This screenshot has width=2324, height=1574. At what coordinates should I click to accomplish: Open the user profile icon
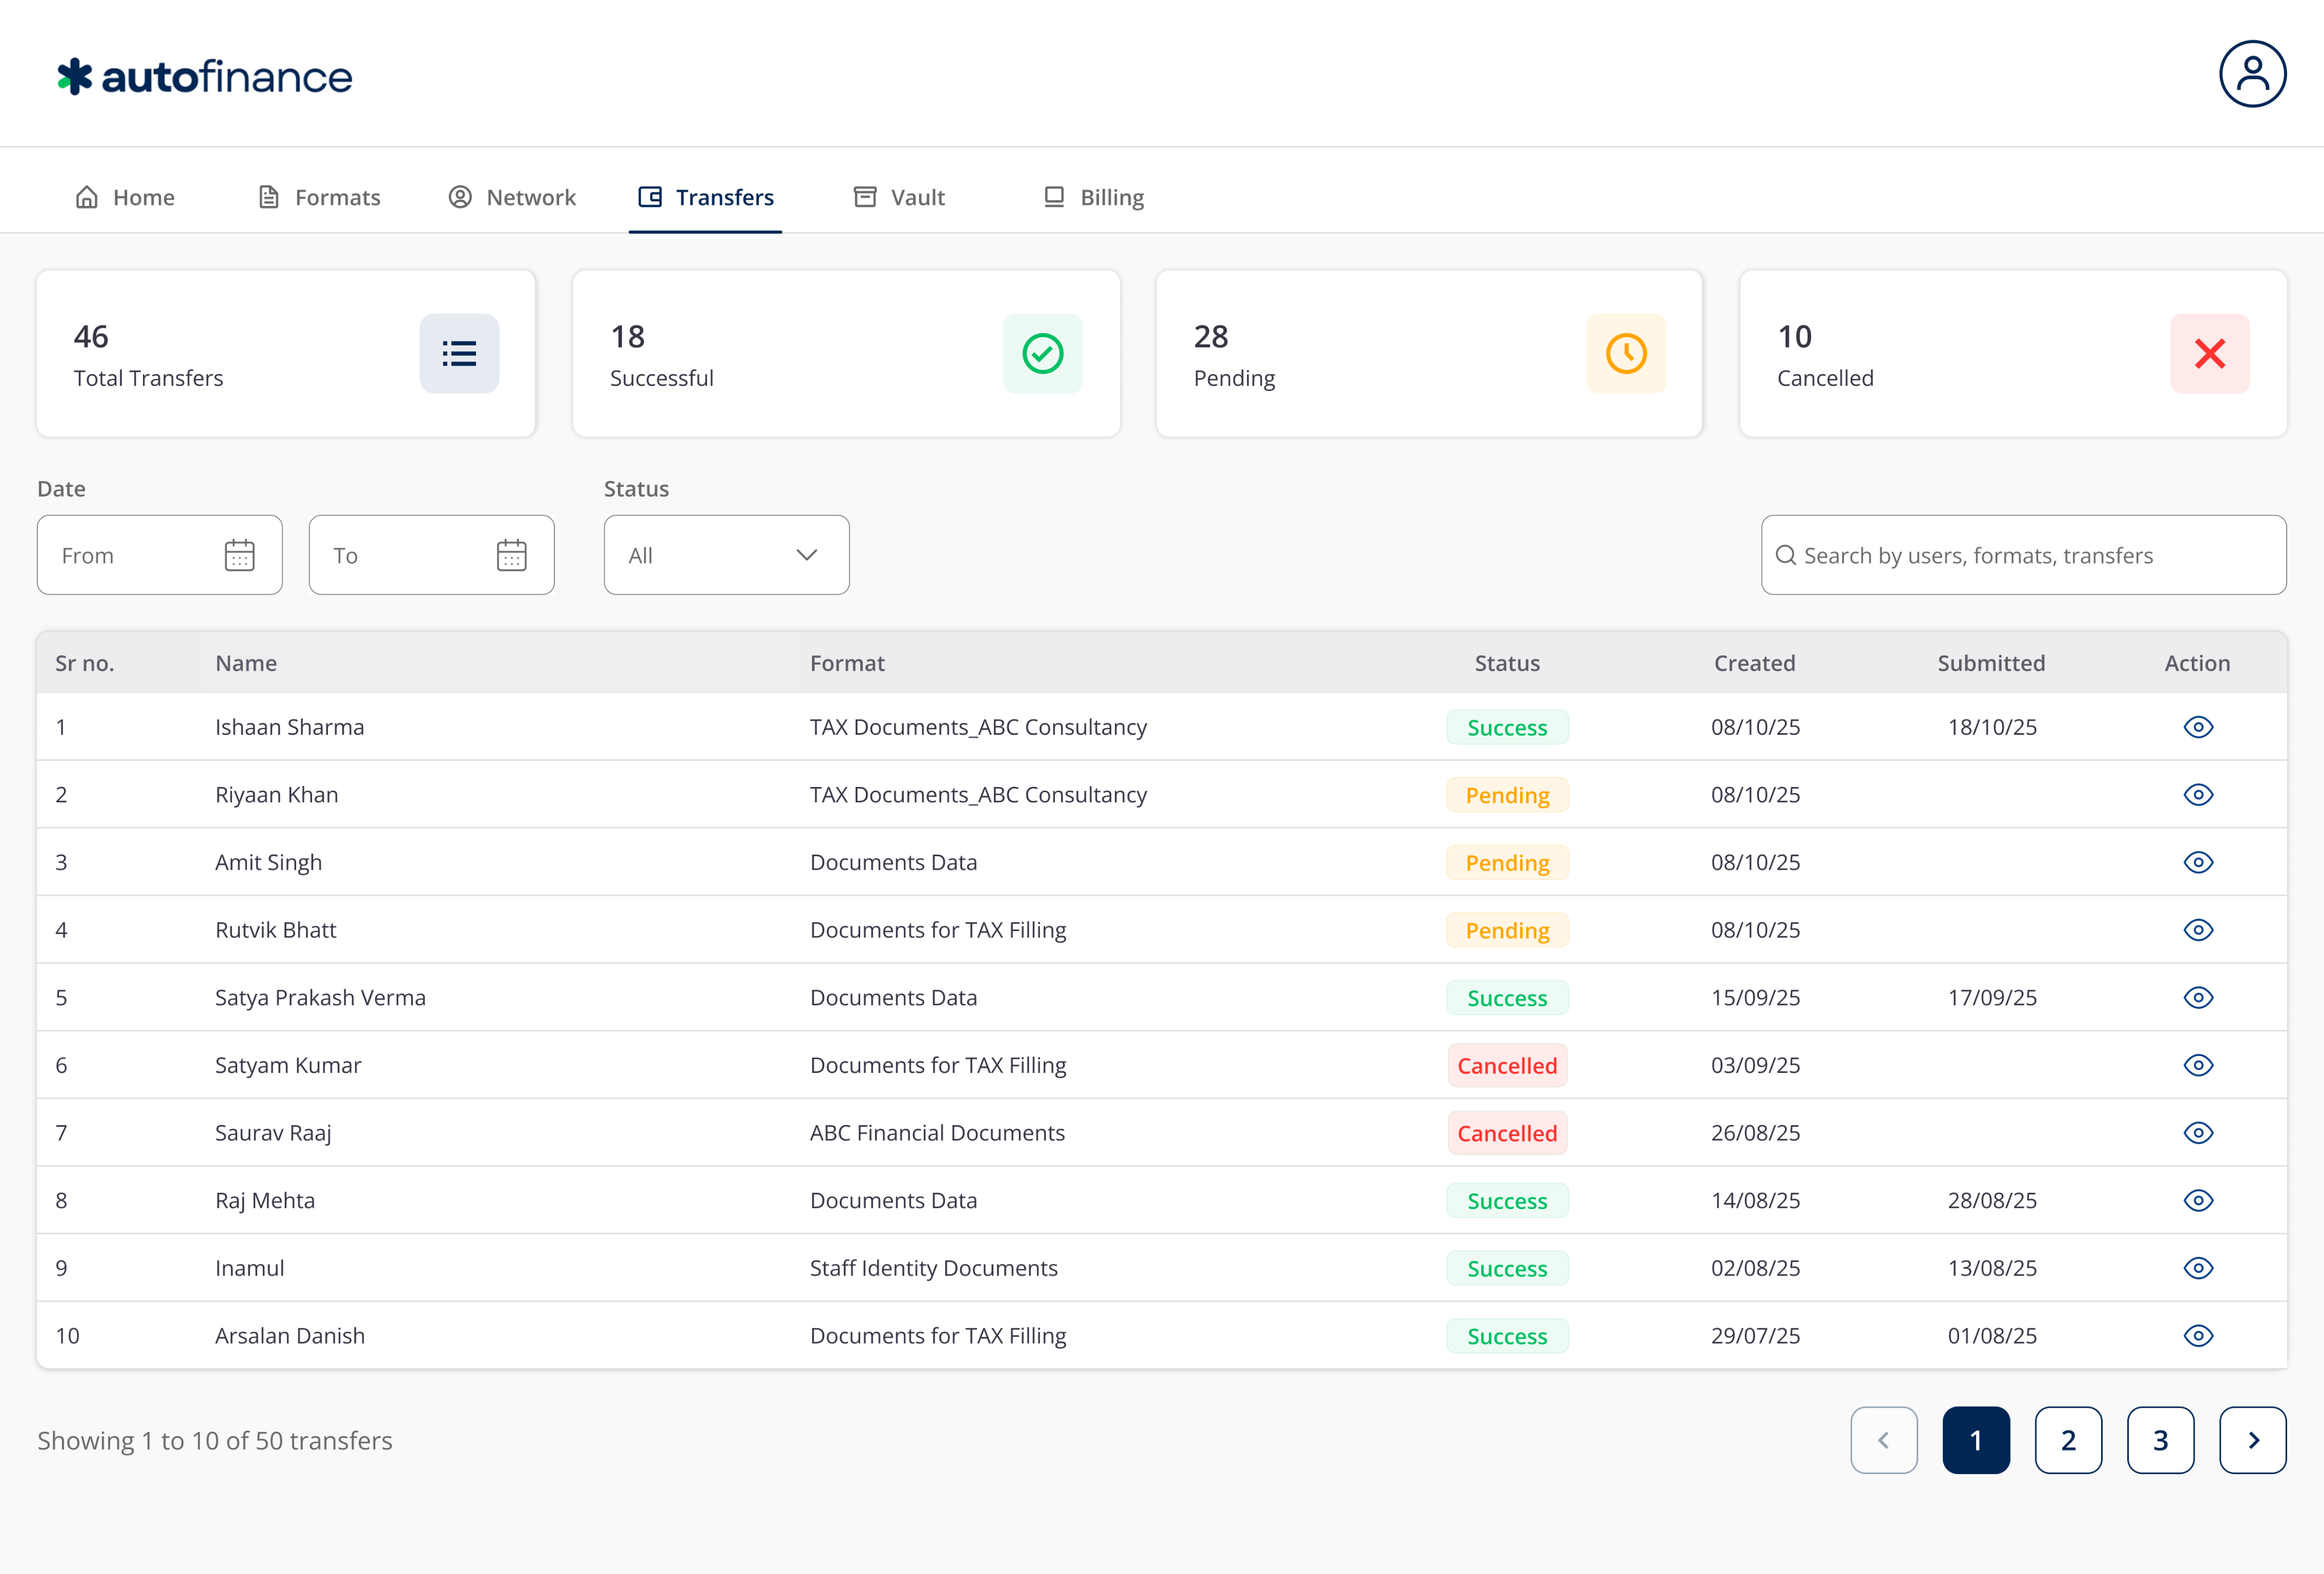pos(2252,74)
